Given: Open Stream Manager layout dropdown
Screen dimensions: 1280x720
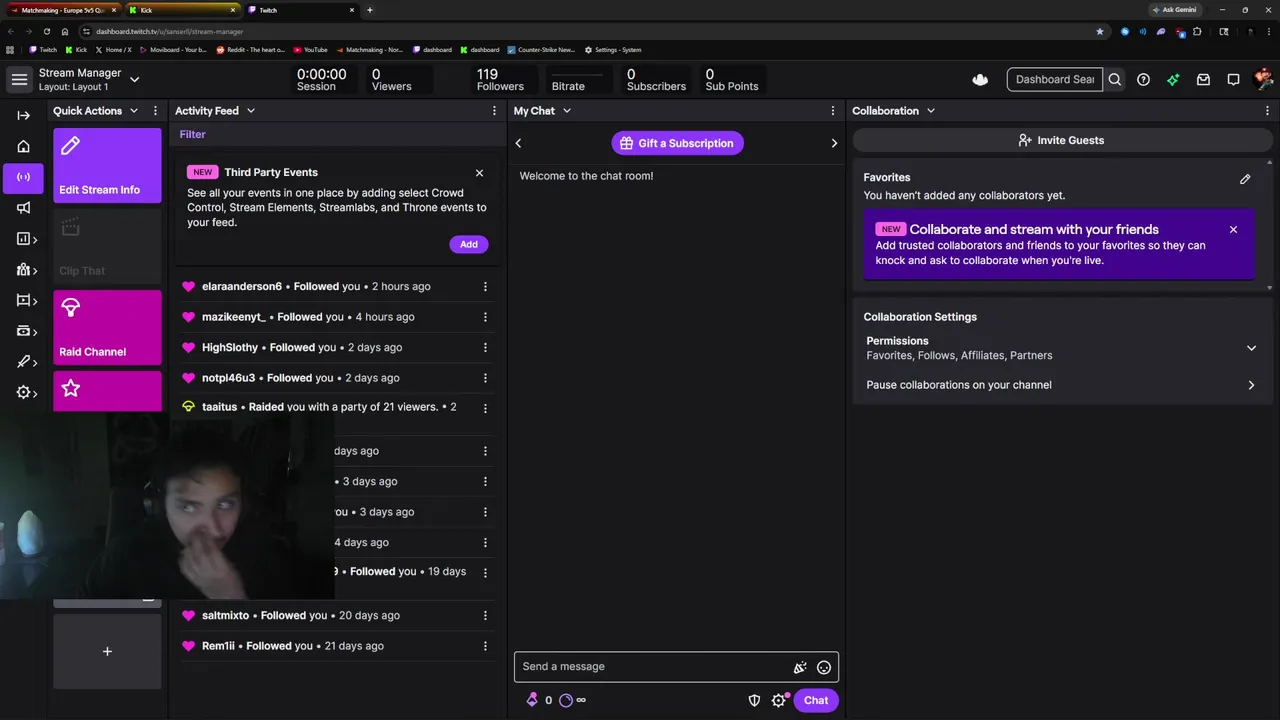Looking at the screenshot, I should click(135, 79).
